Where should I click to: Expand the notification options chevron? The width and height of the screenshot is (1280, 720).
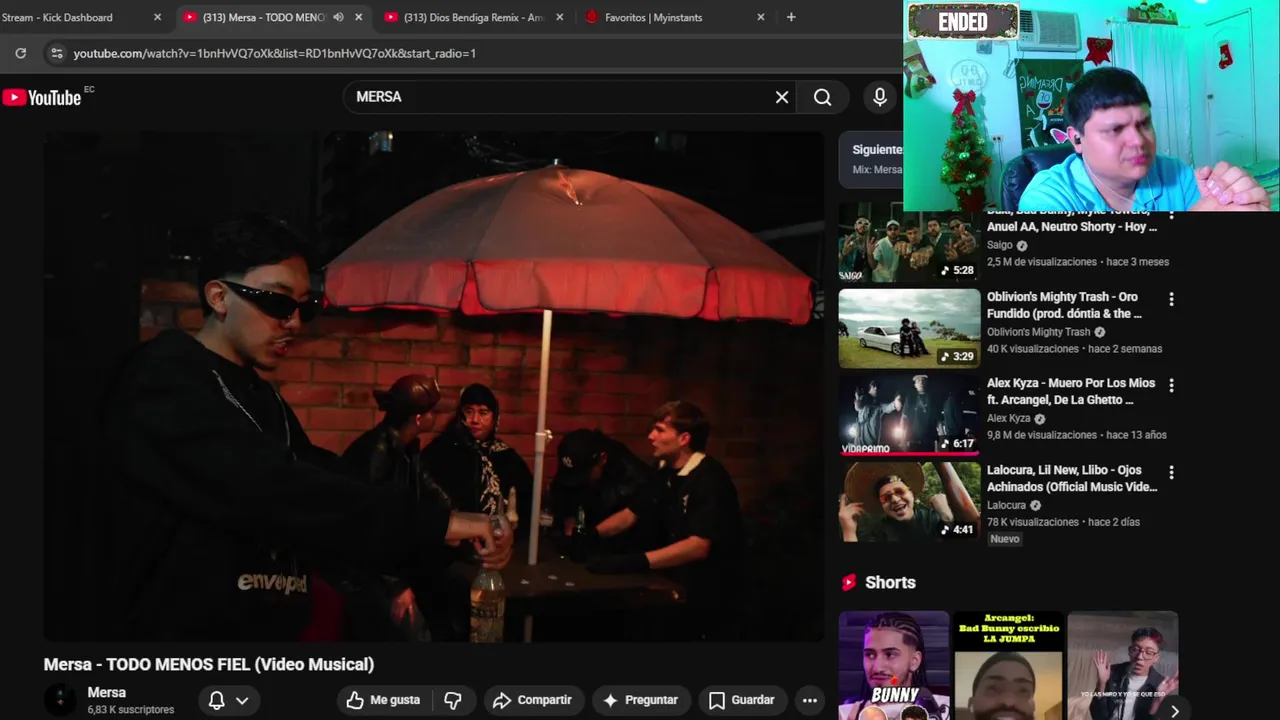pyautogui.click(x=242, y=700)
